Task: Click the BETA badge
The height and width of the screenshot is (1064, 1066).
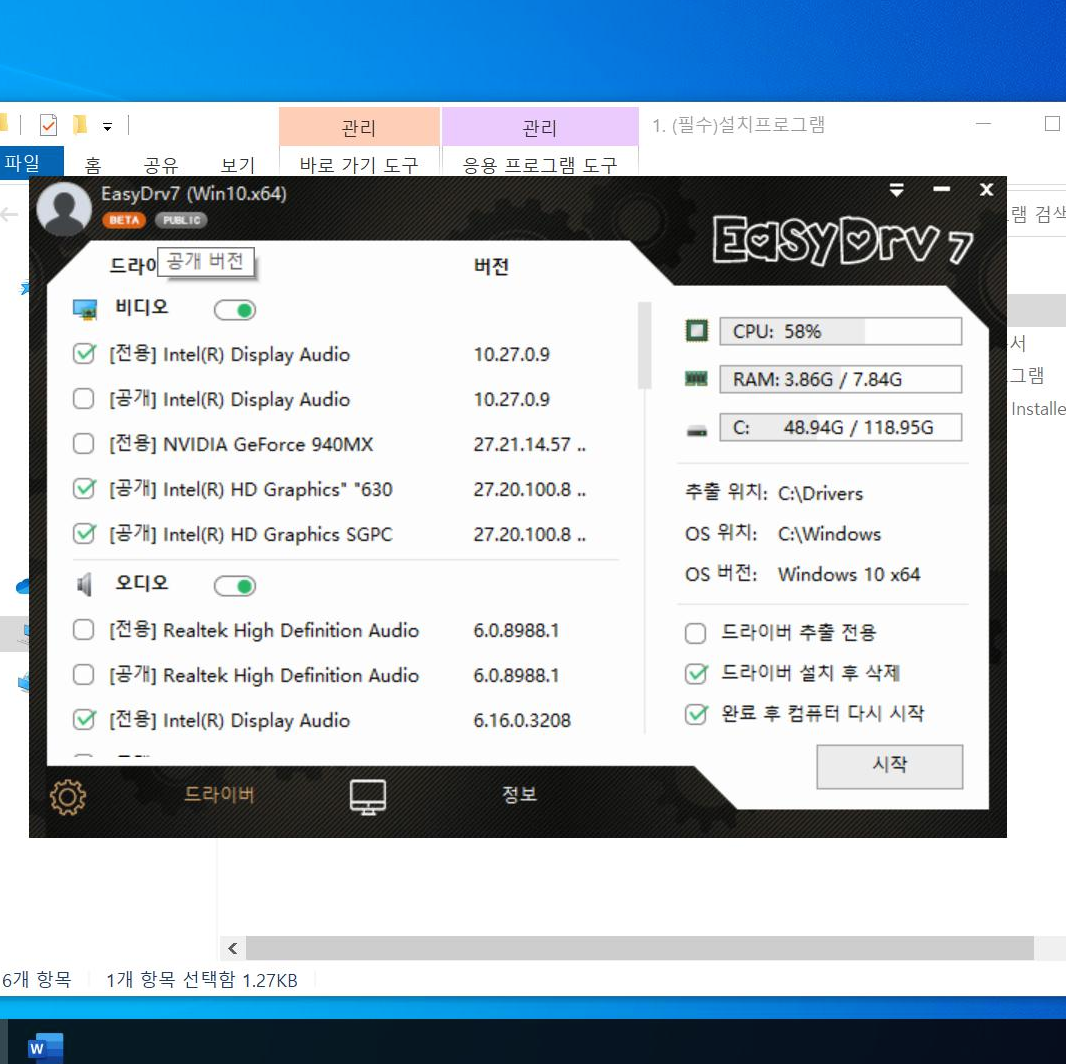Action: pos(124,220)
